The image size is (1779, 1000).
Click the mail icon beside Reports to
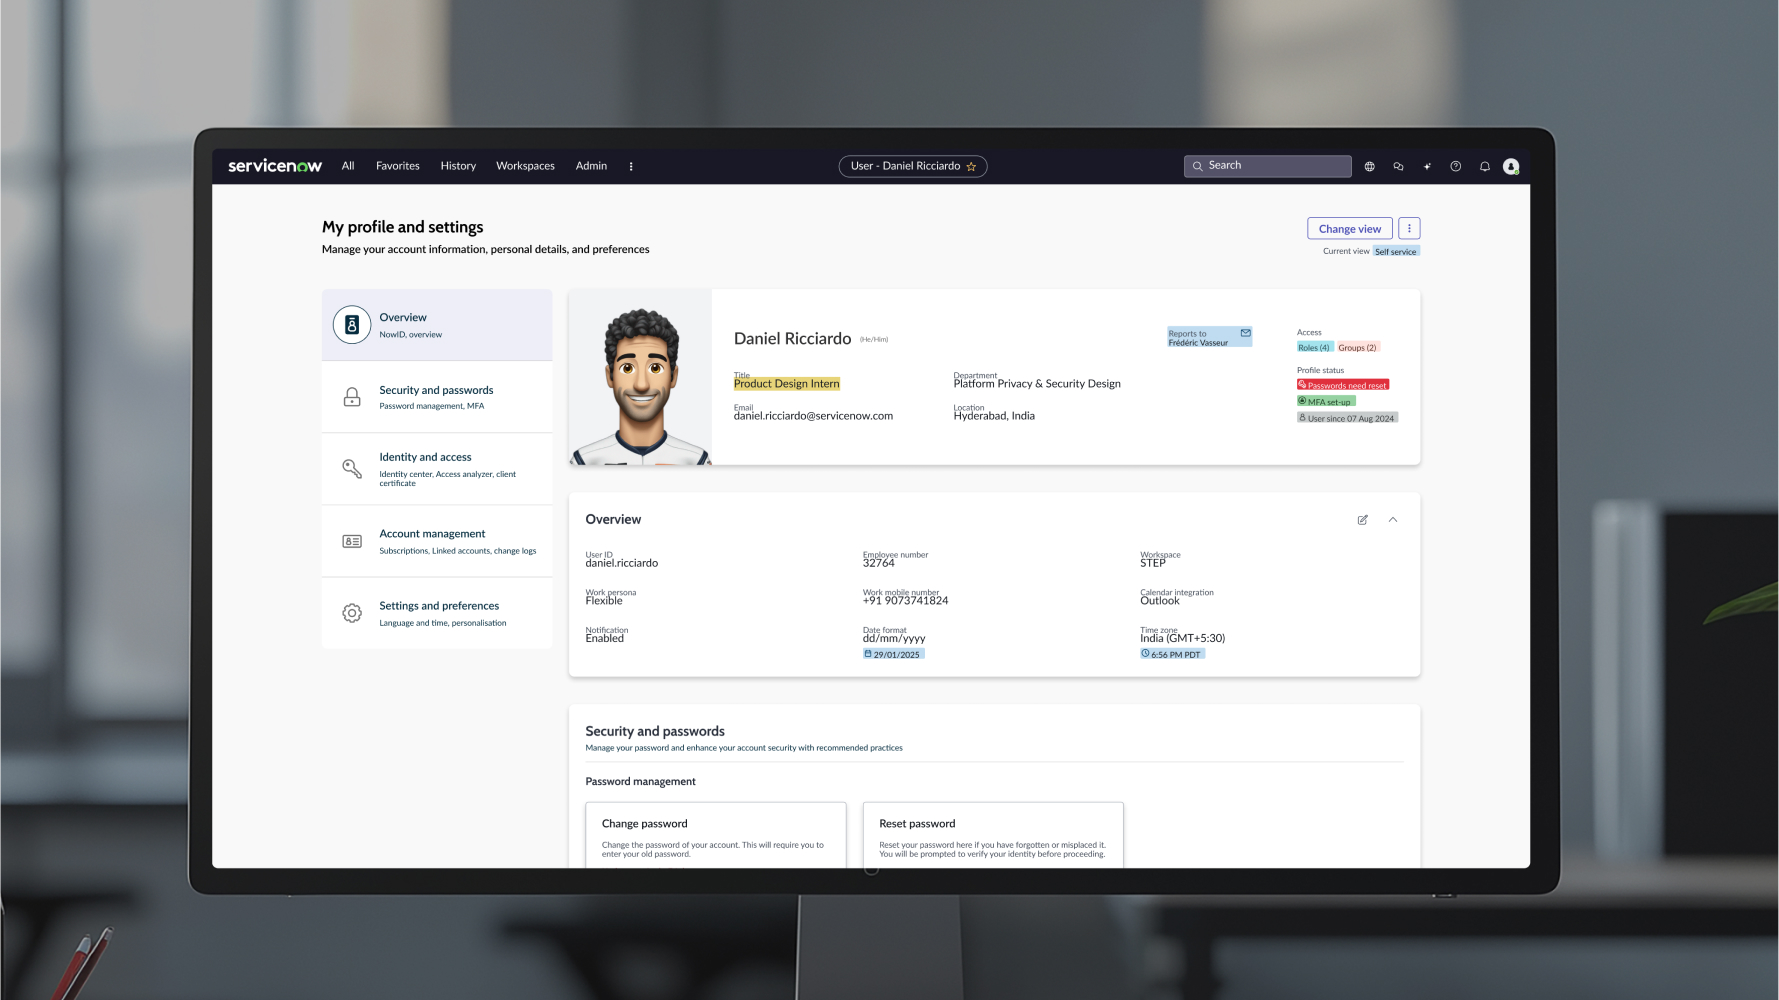(1246, 333)
